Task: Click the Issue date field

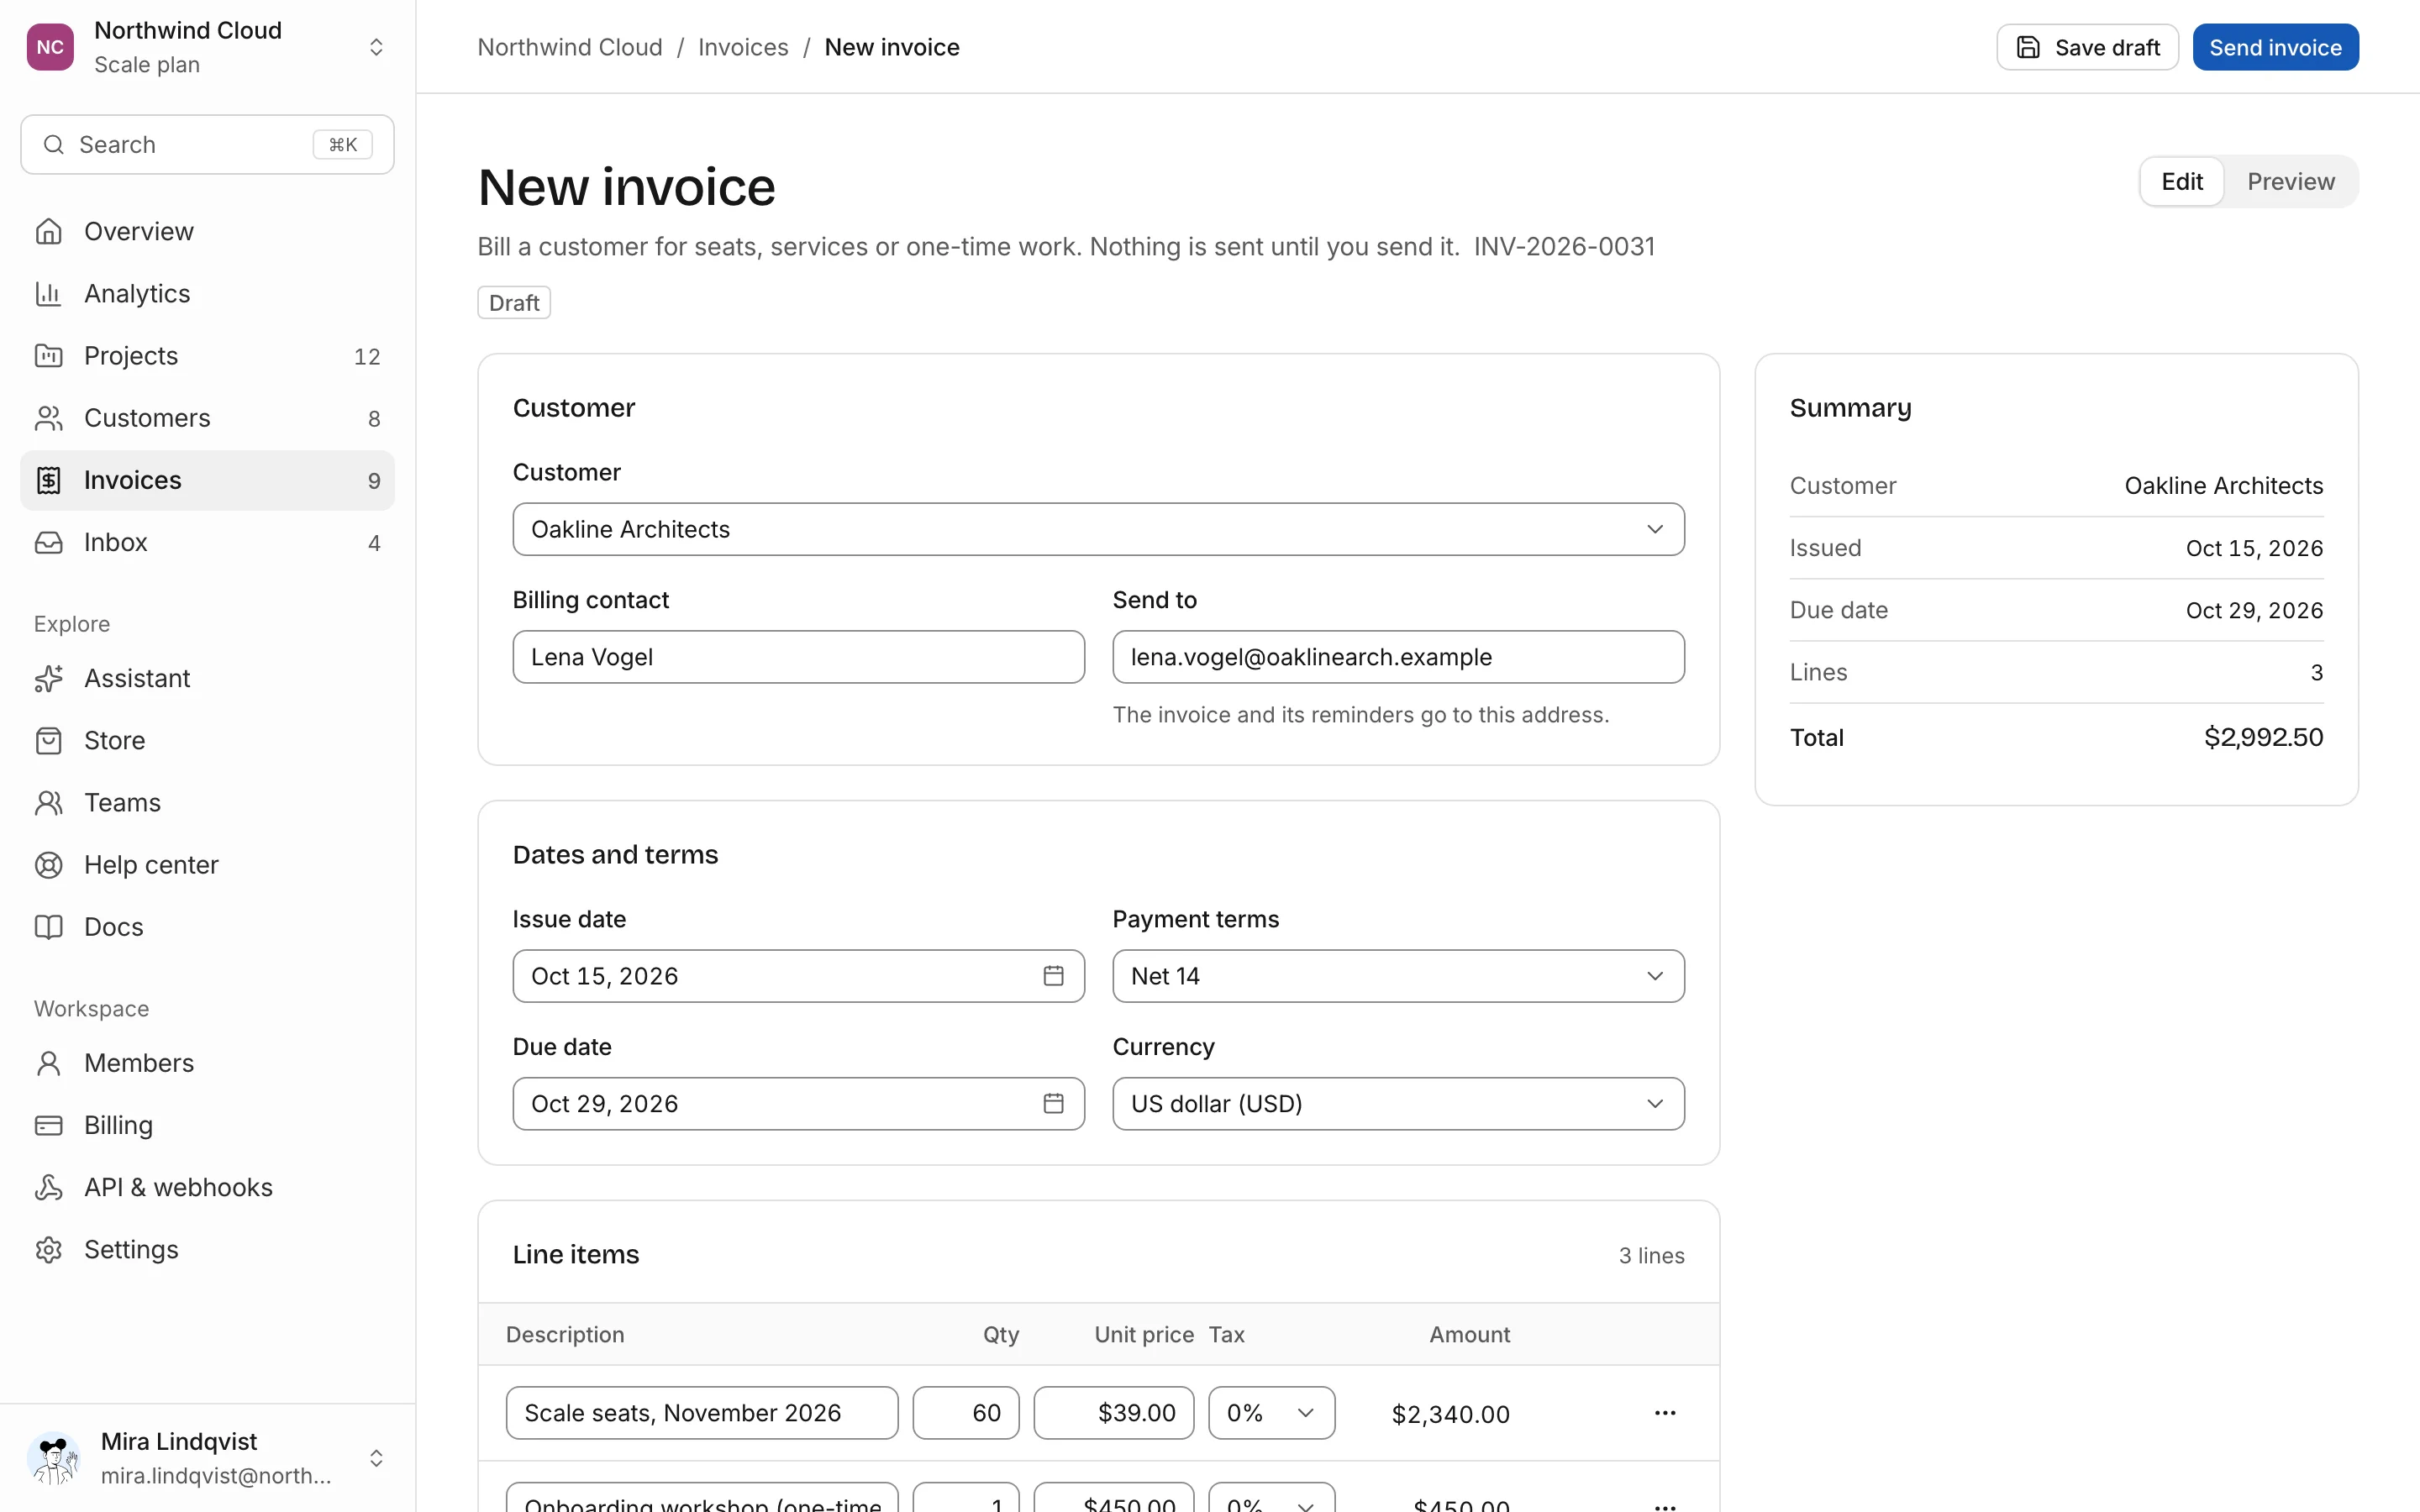Action: click(x=798, y=976)
